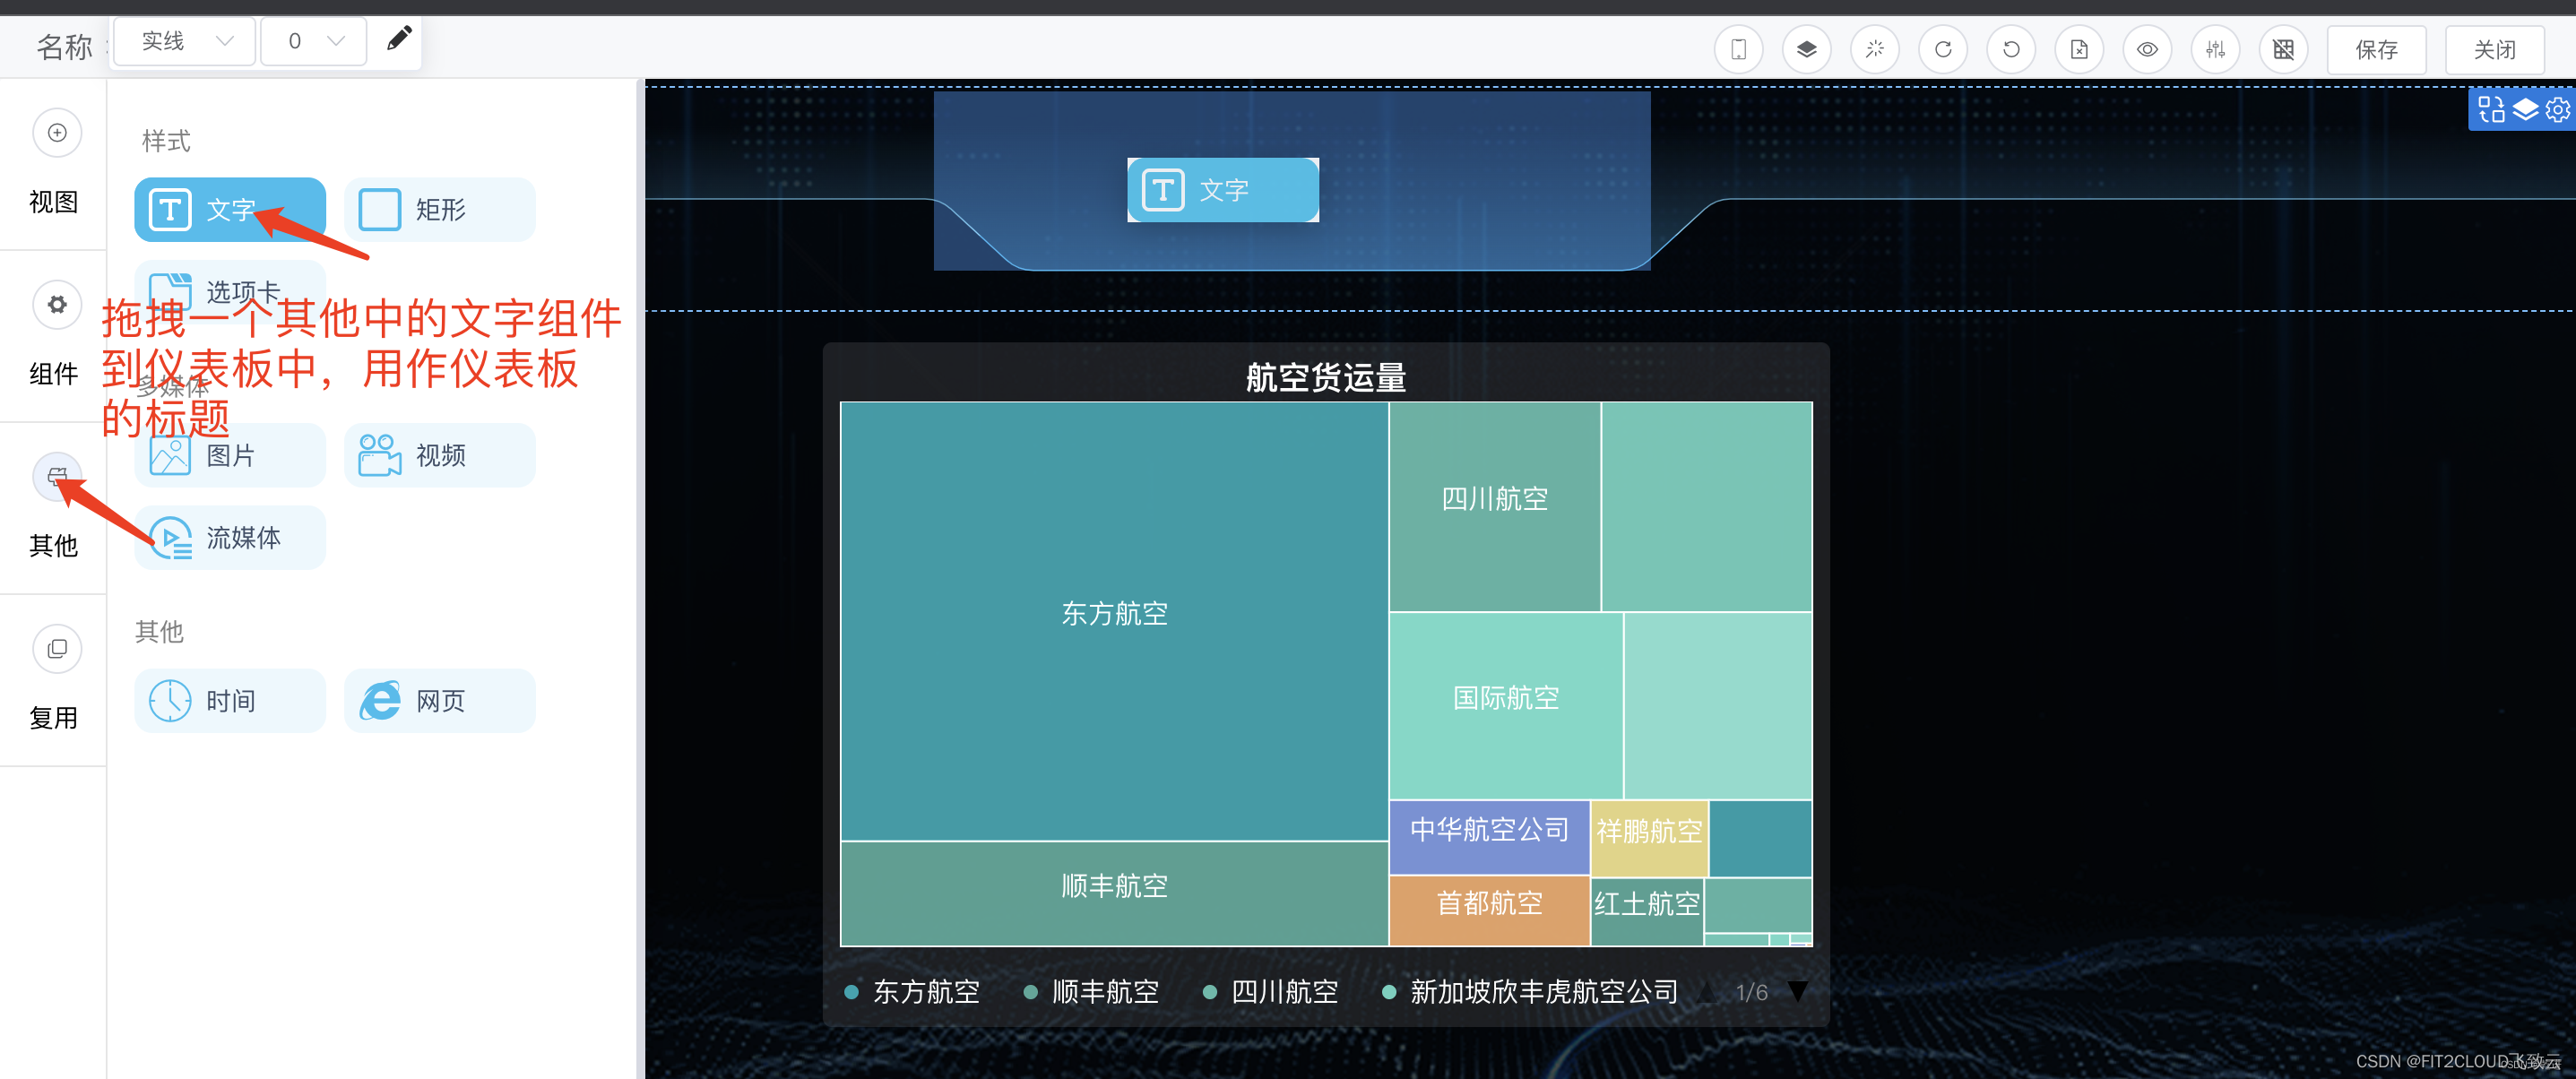
Task: Open the filter adjustment sliders icon
Action: [2215, 48]
